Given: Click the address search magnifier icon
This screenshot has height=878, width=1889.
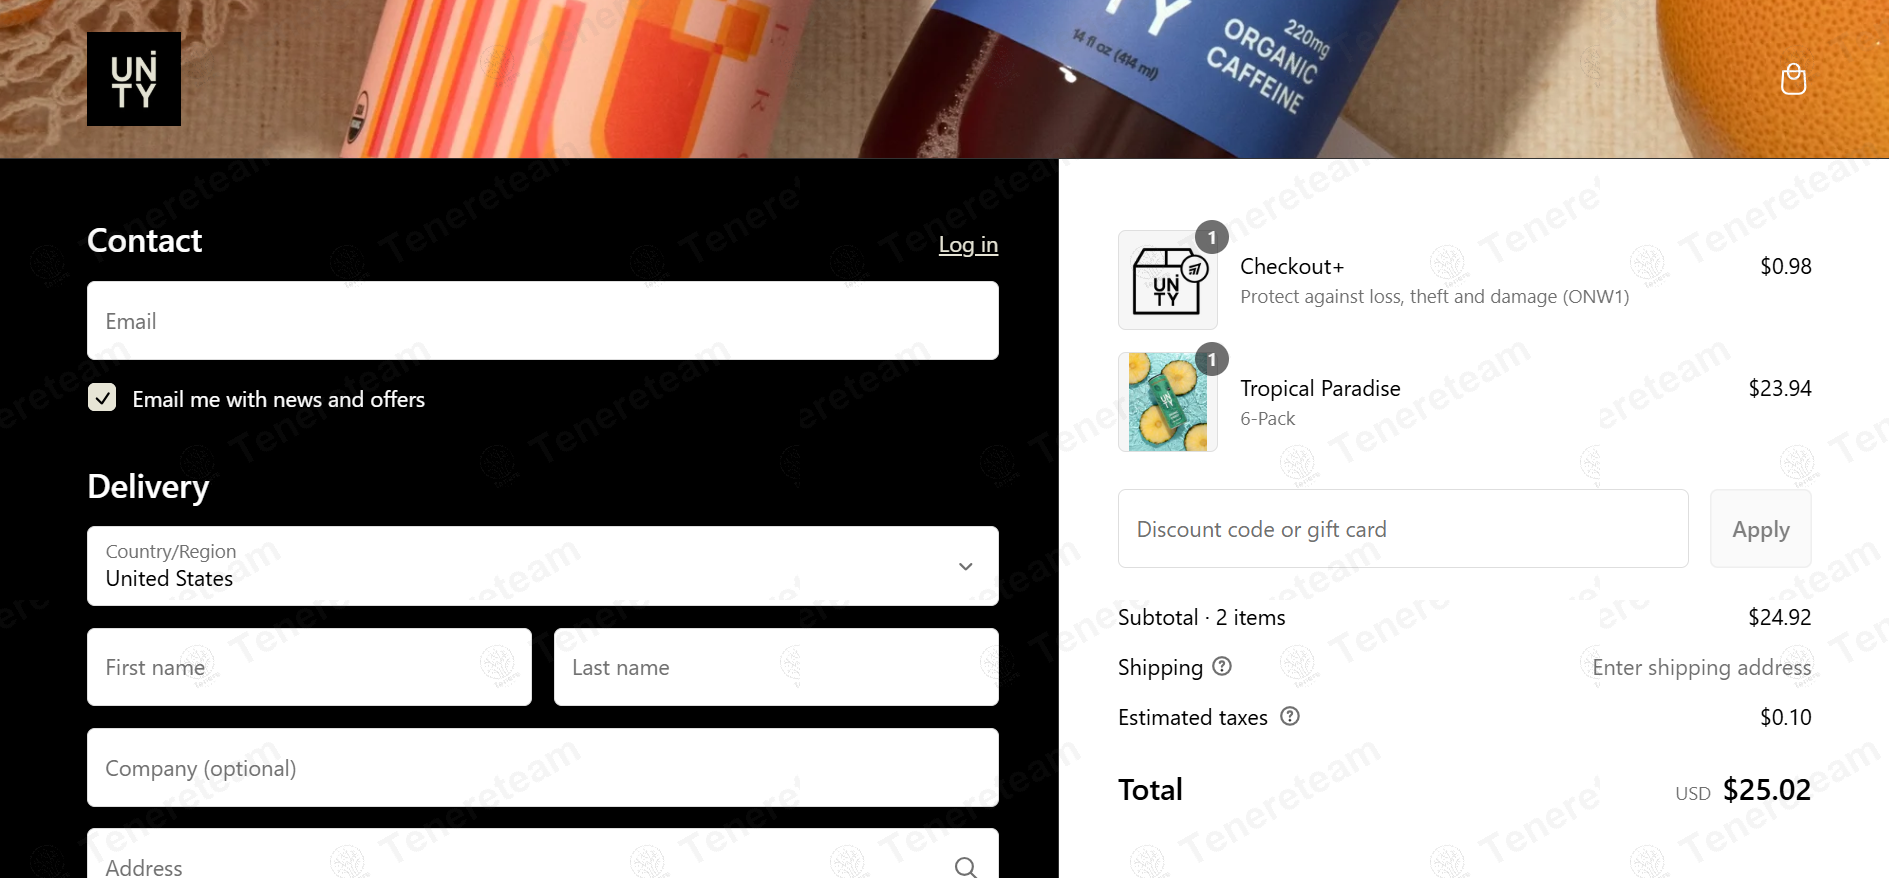Looking at the screenshot, I should tap(965, 867).
